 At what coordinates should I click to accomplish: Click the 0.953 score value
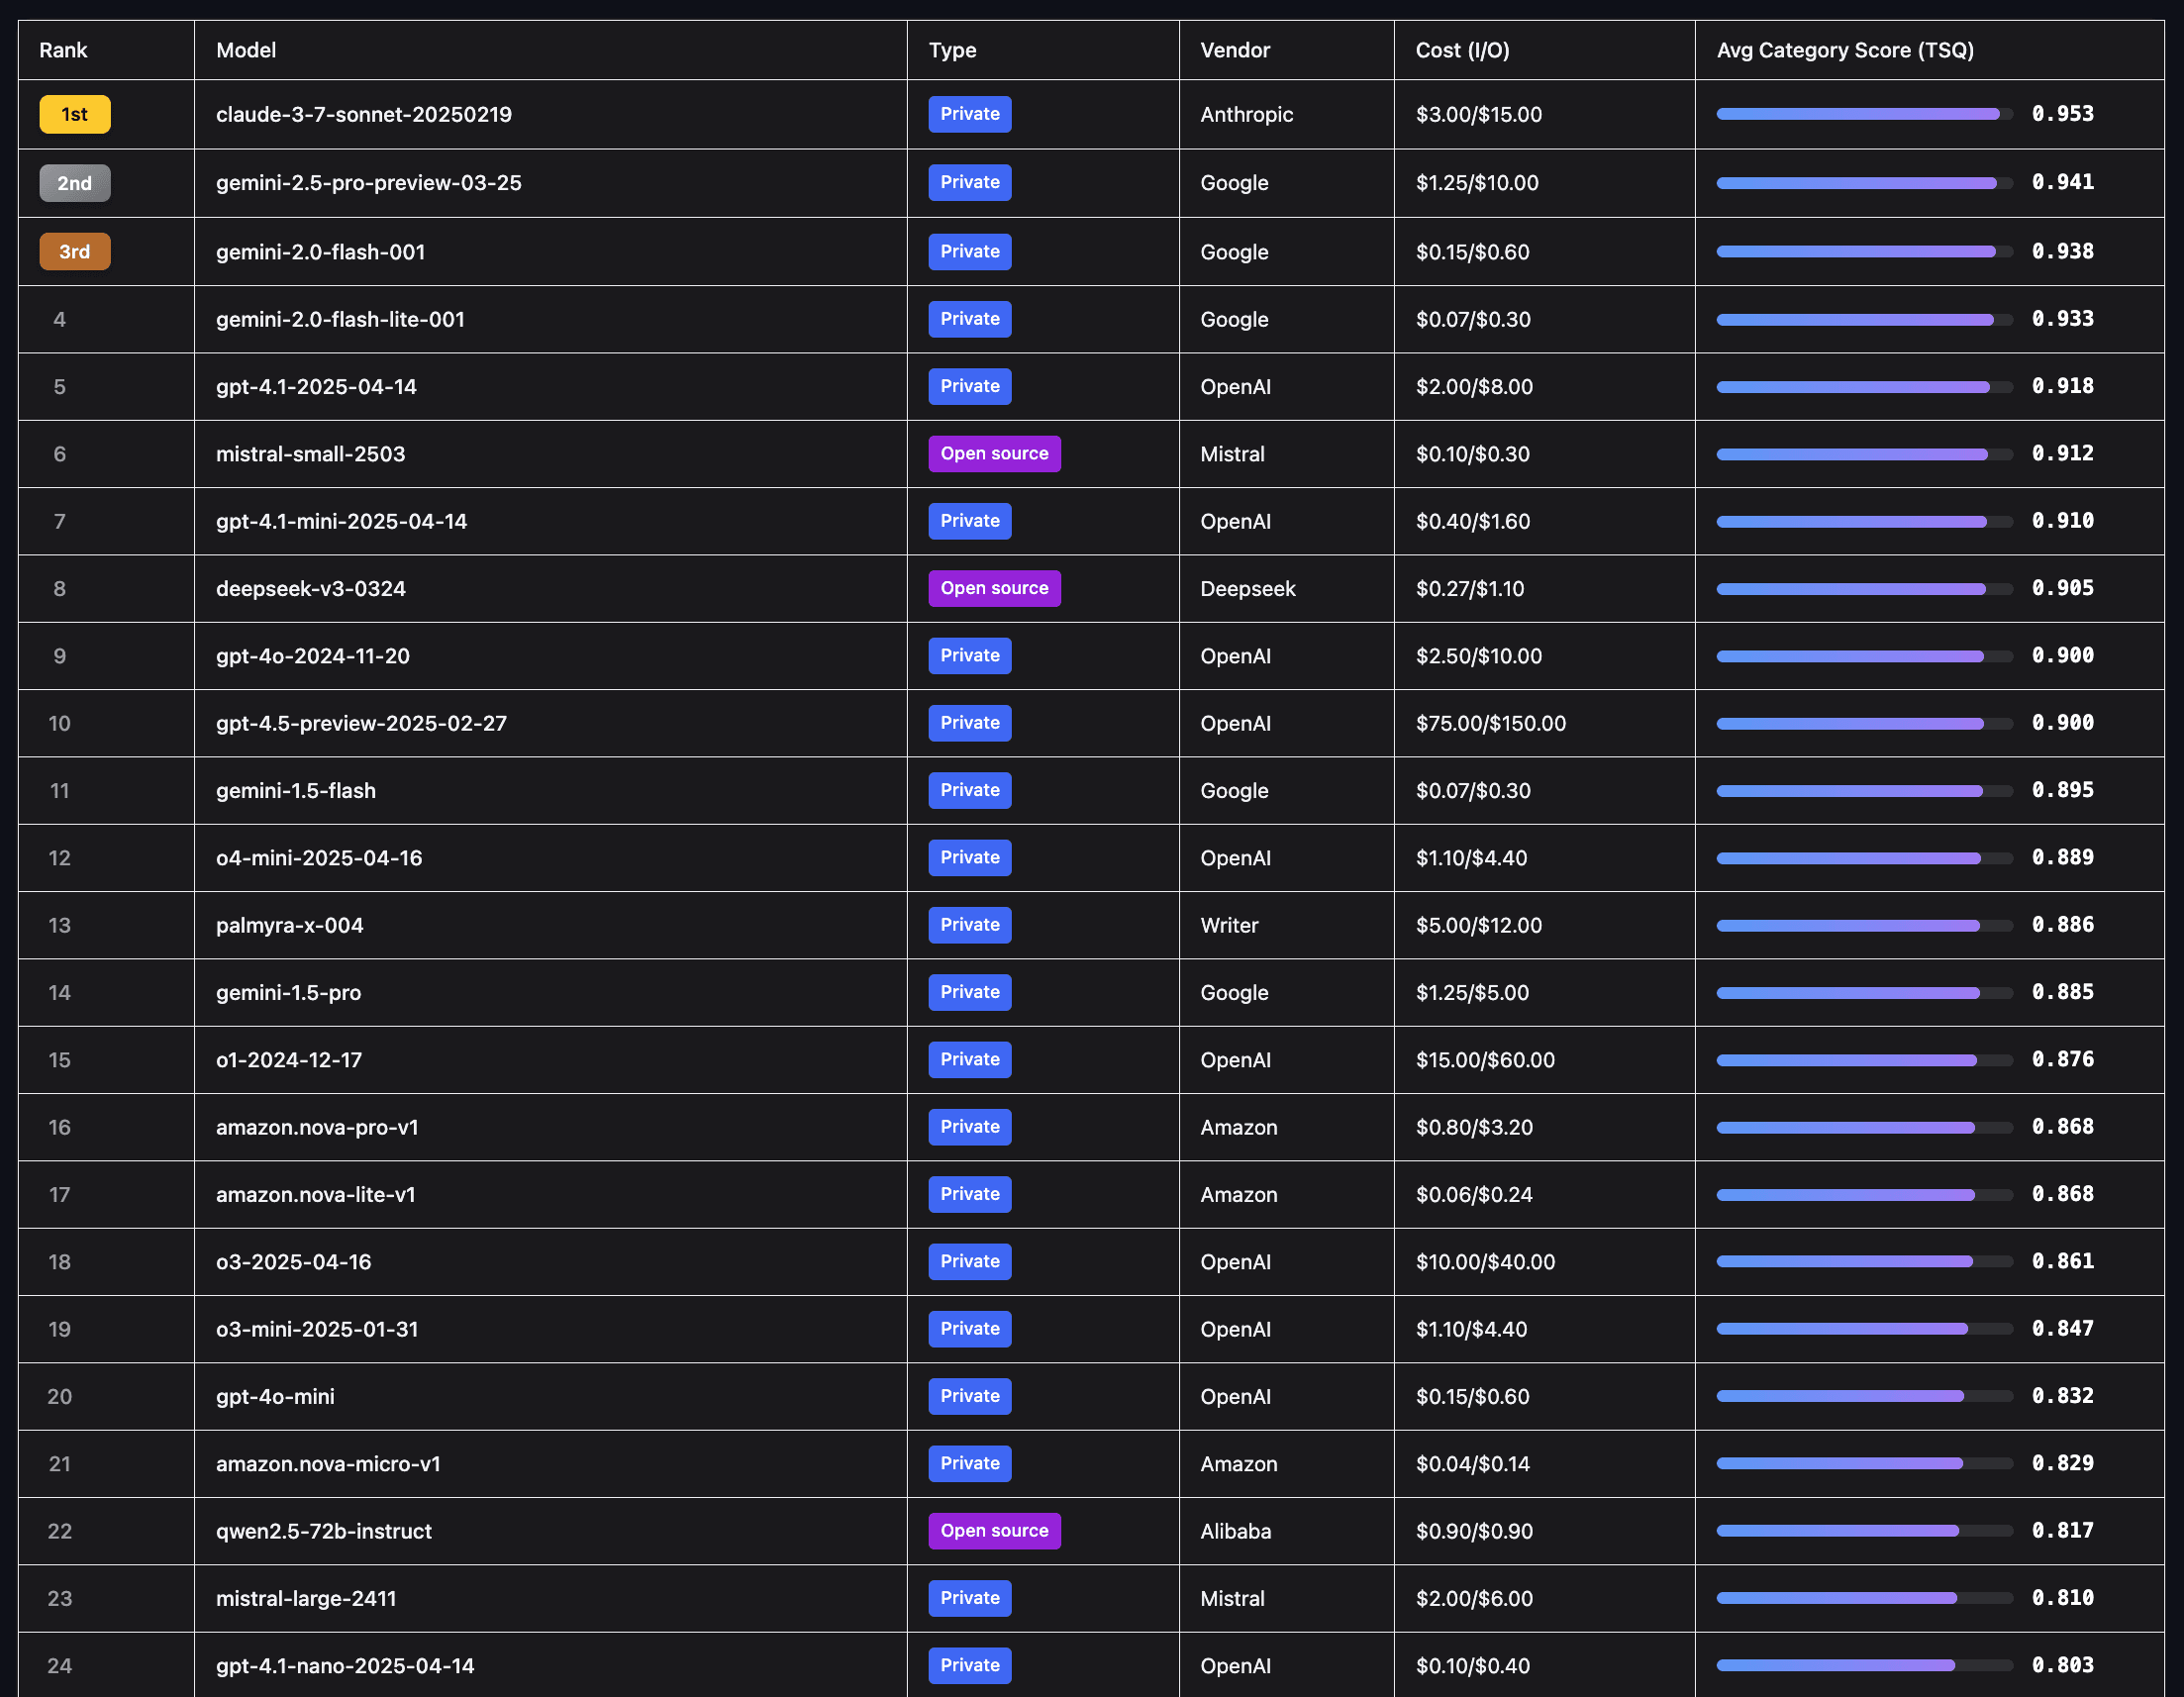click(2063, 114)
